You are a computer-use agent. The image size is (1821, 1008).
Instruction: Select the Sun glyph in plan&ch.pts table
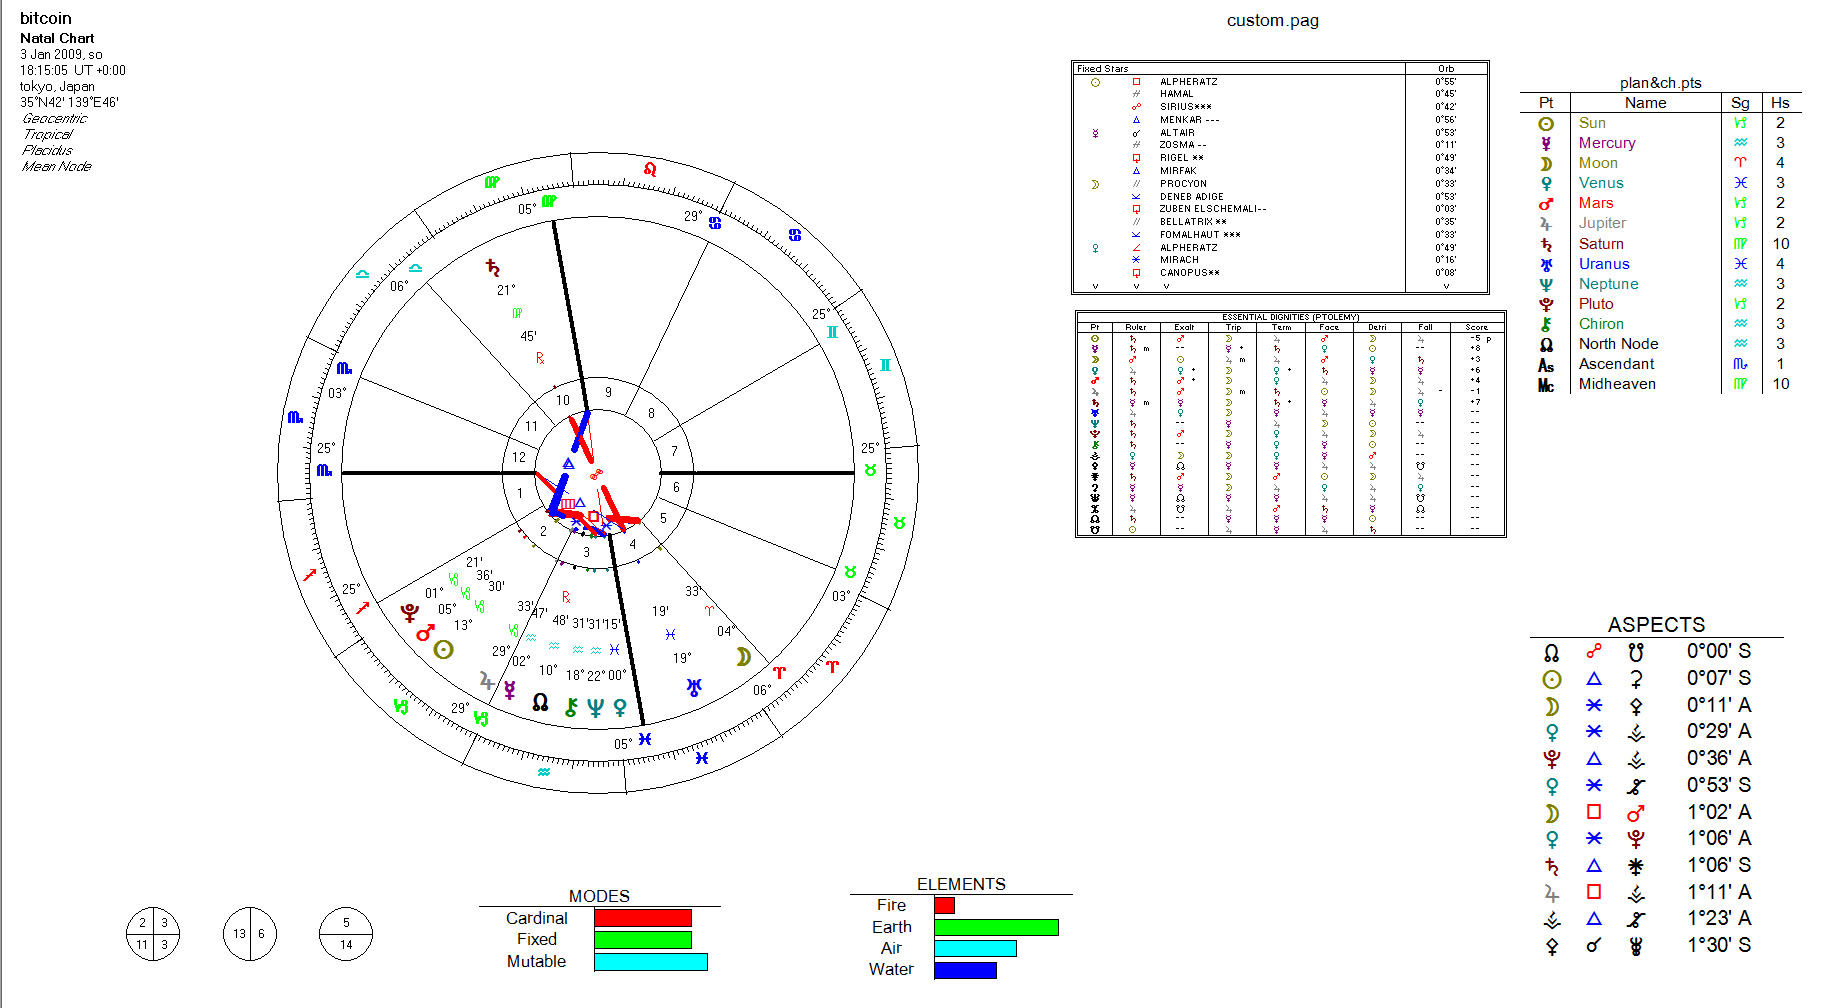[x=1545, y=123]
